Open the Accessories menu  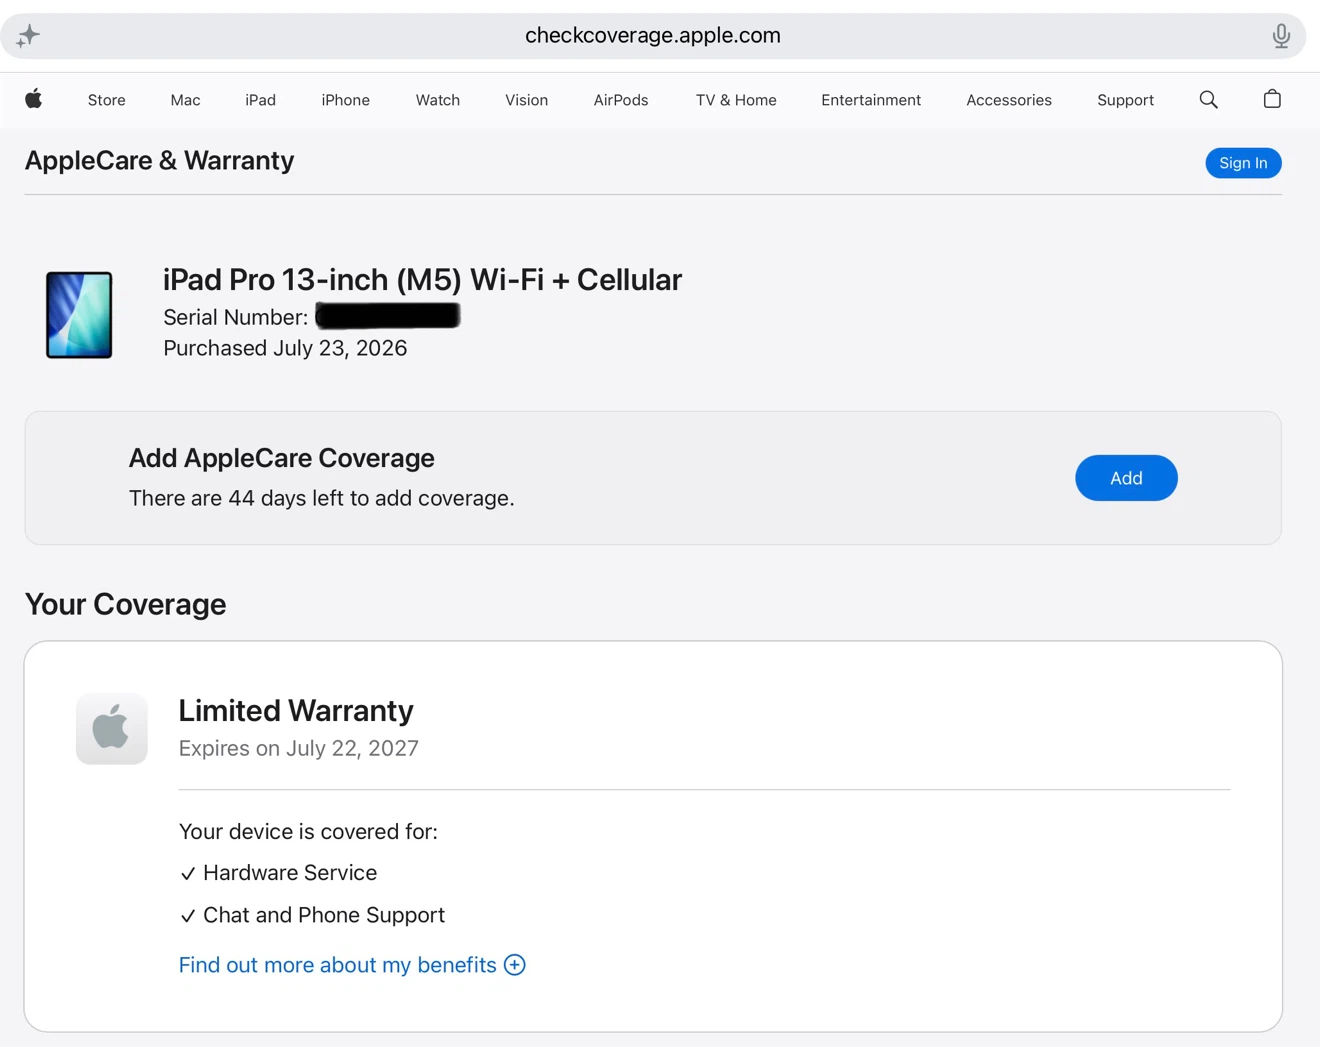(x=1009, y=100)
